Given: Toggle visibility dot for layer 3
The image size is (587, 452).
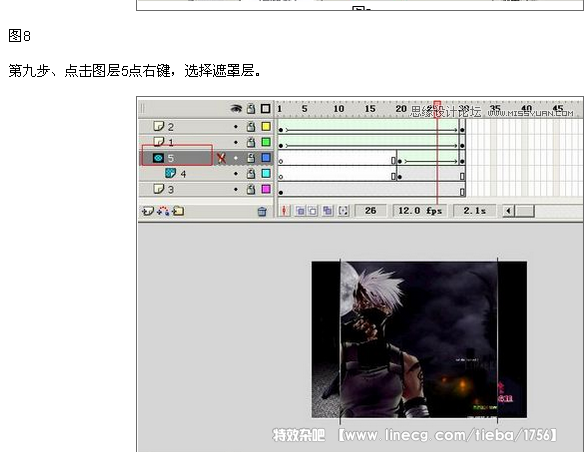Looking at the screenshot, I should pos(236,189).
